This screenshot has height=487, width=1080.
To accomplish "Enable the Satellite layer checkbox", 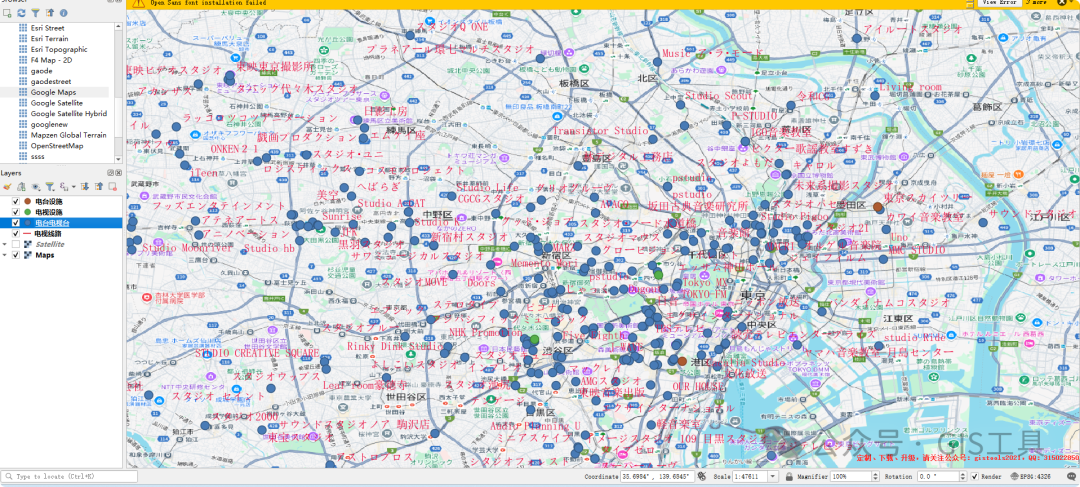I will tap(16, 244).
